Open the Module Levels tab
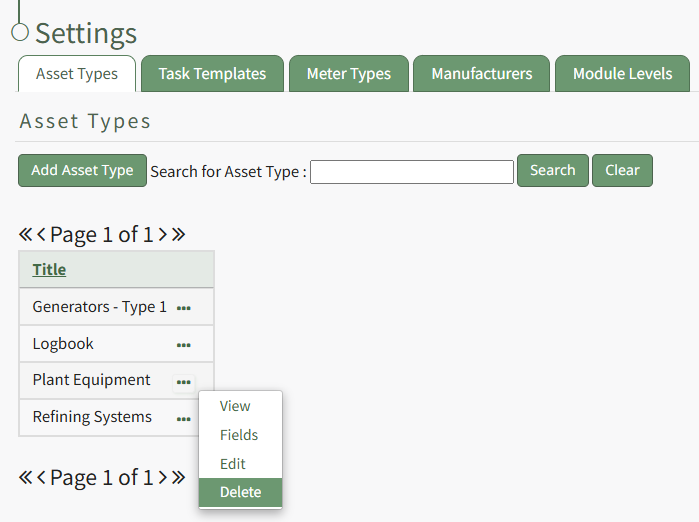 click(x=622, y=74)
